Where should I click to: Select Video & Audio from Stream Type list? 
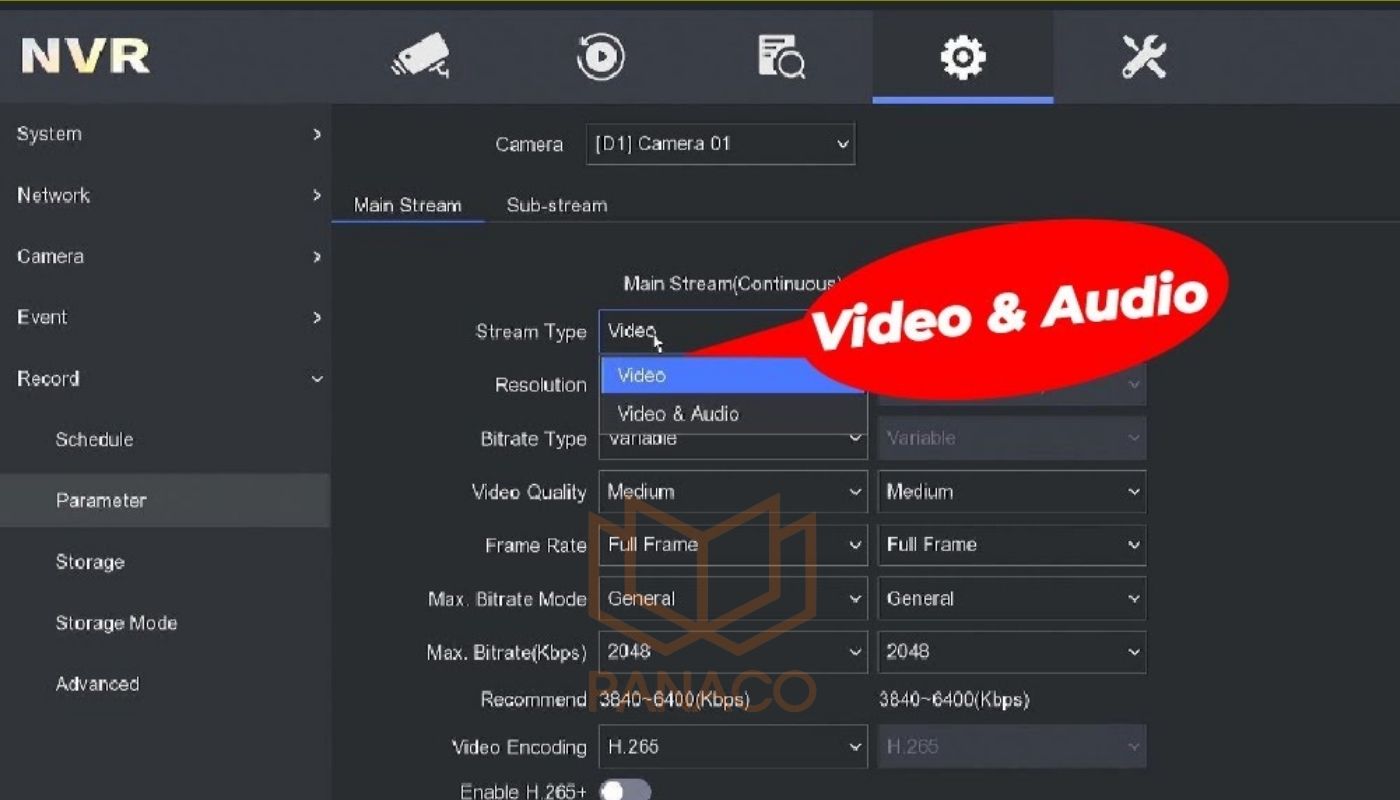coord(678,413)
